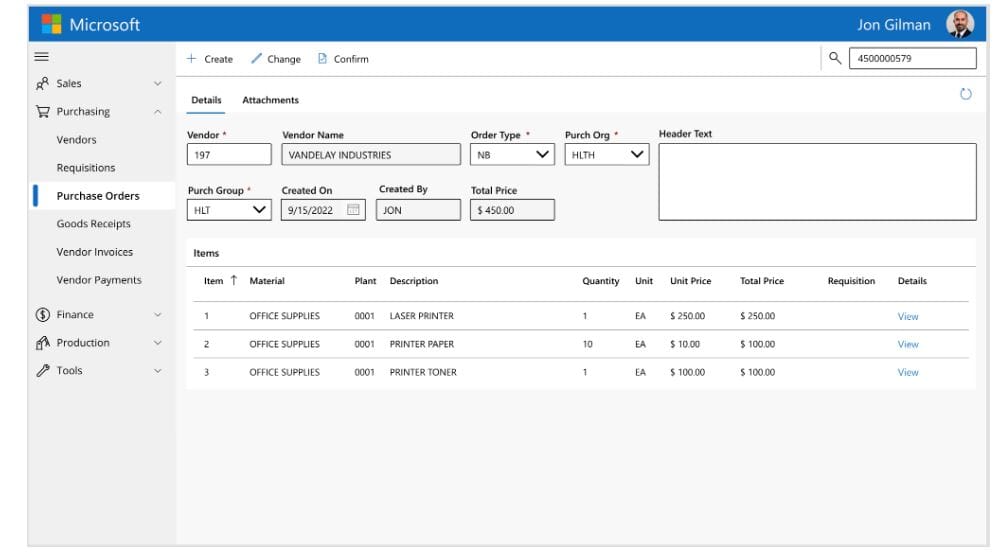Click the search magnifier icon

point(835,58)
